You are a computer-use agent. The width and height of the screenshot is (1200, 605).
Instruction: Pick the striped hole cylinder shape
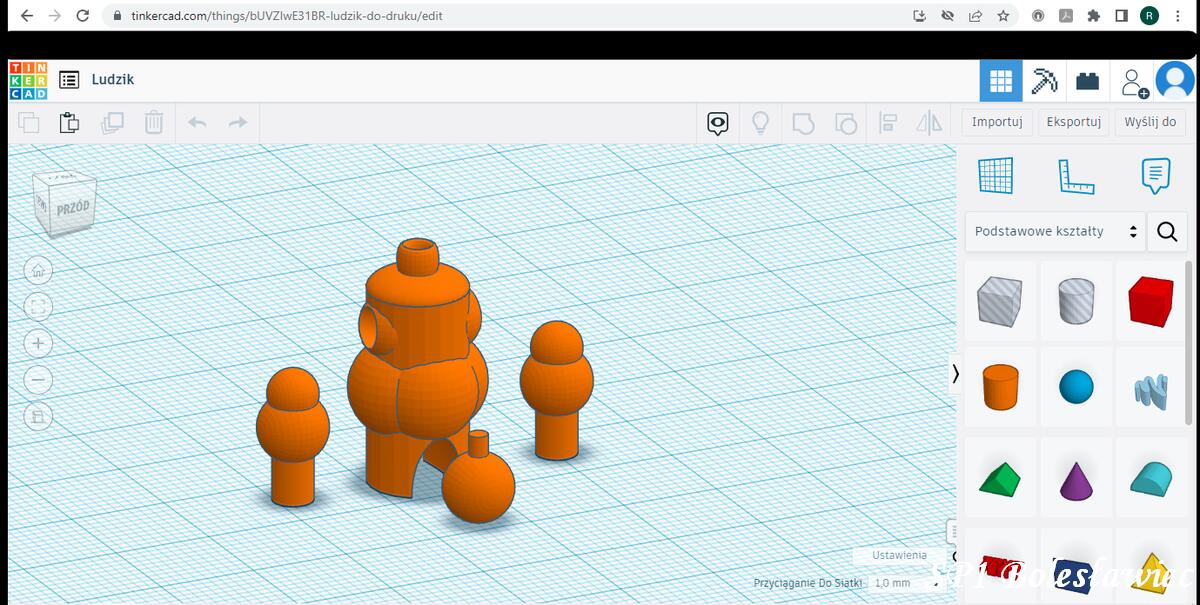tap(1076, 301)
